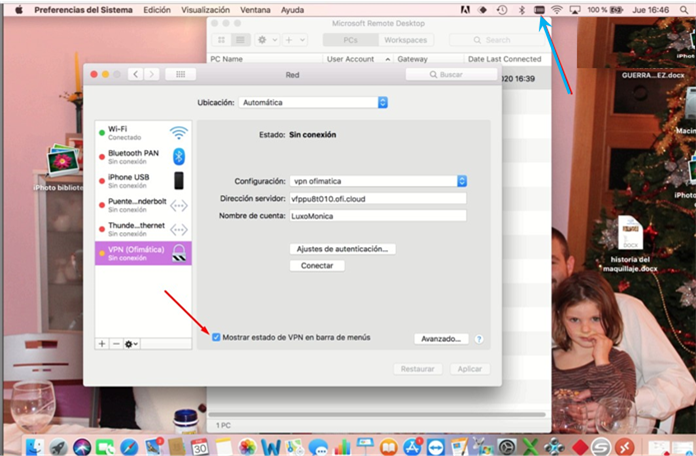
Task: Open TeamViewer from the dock
Action: 436,446
